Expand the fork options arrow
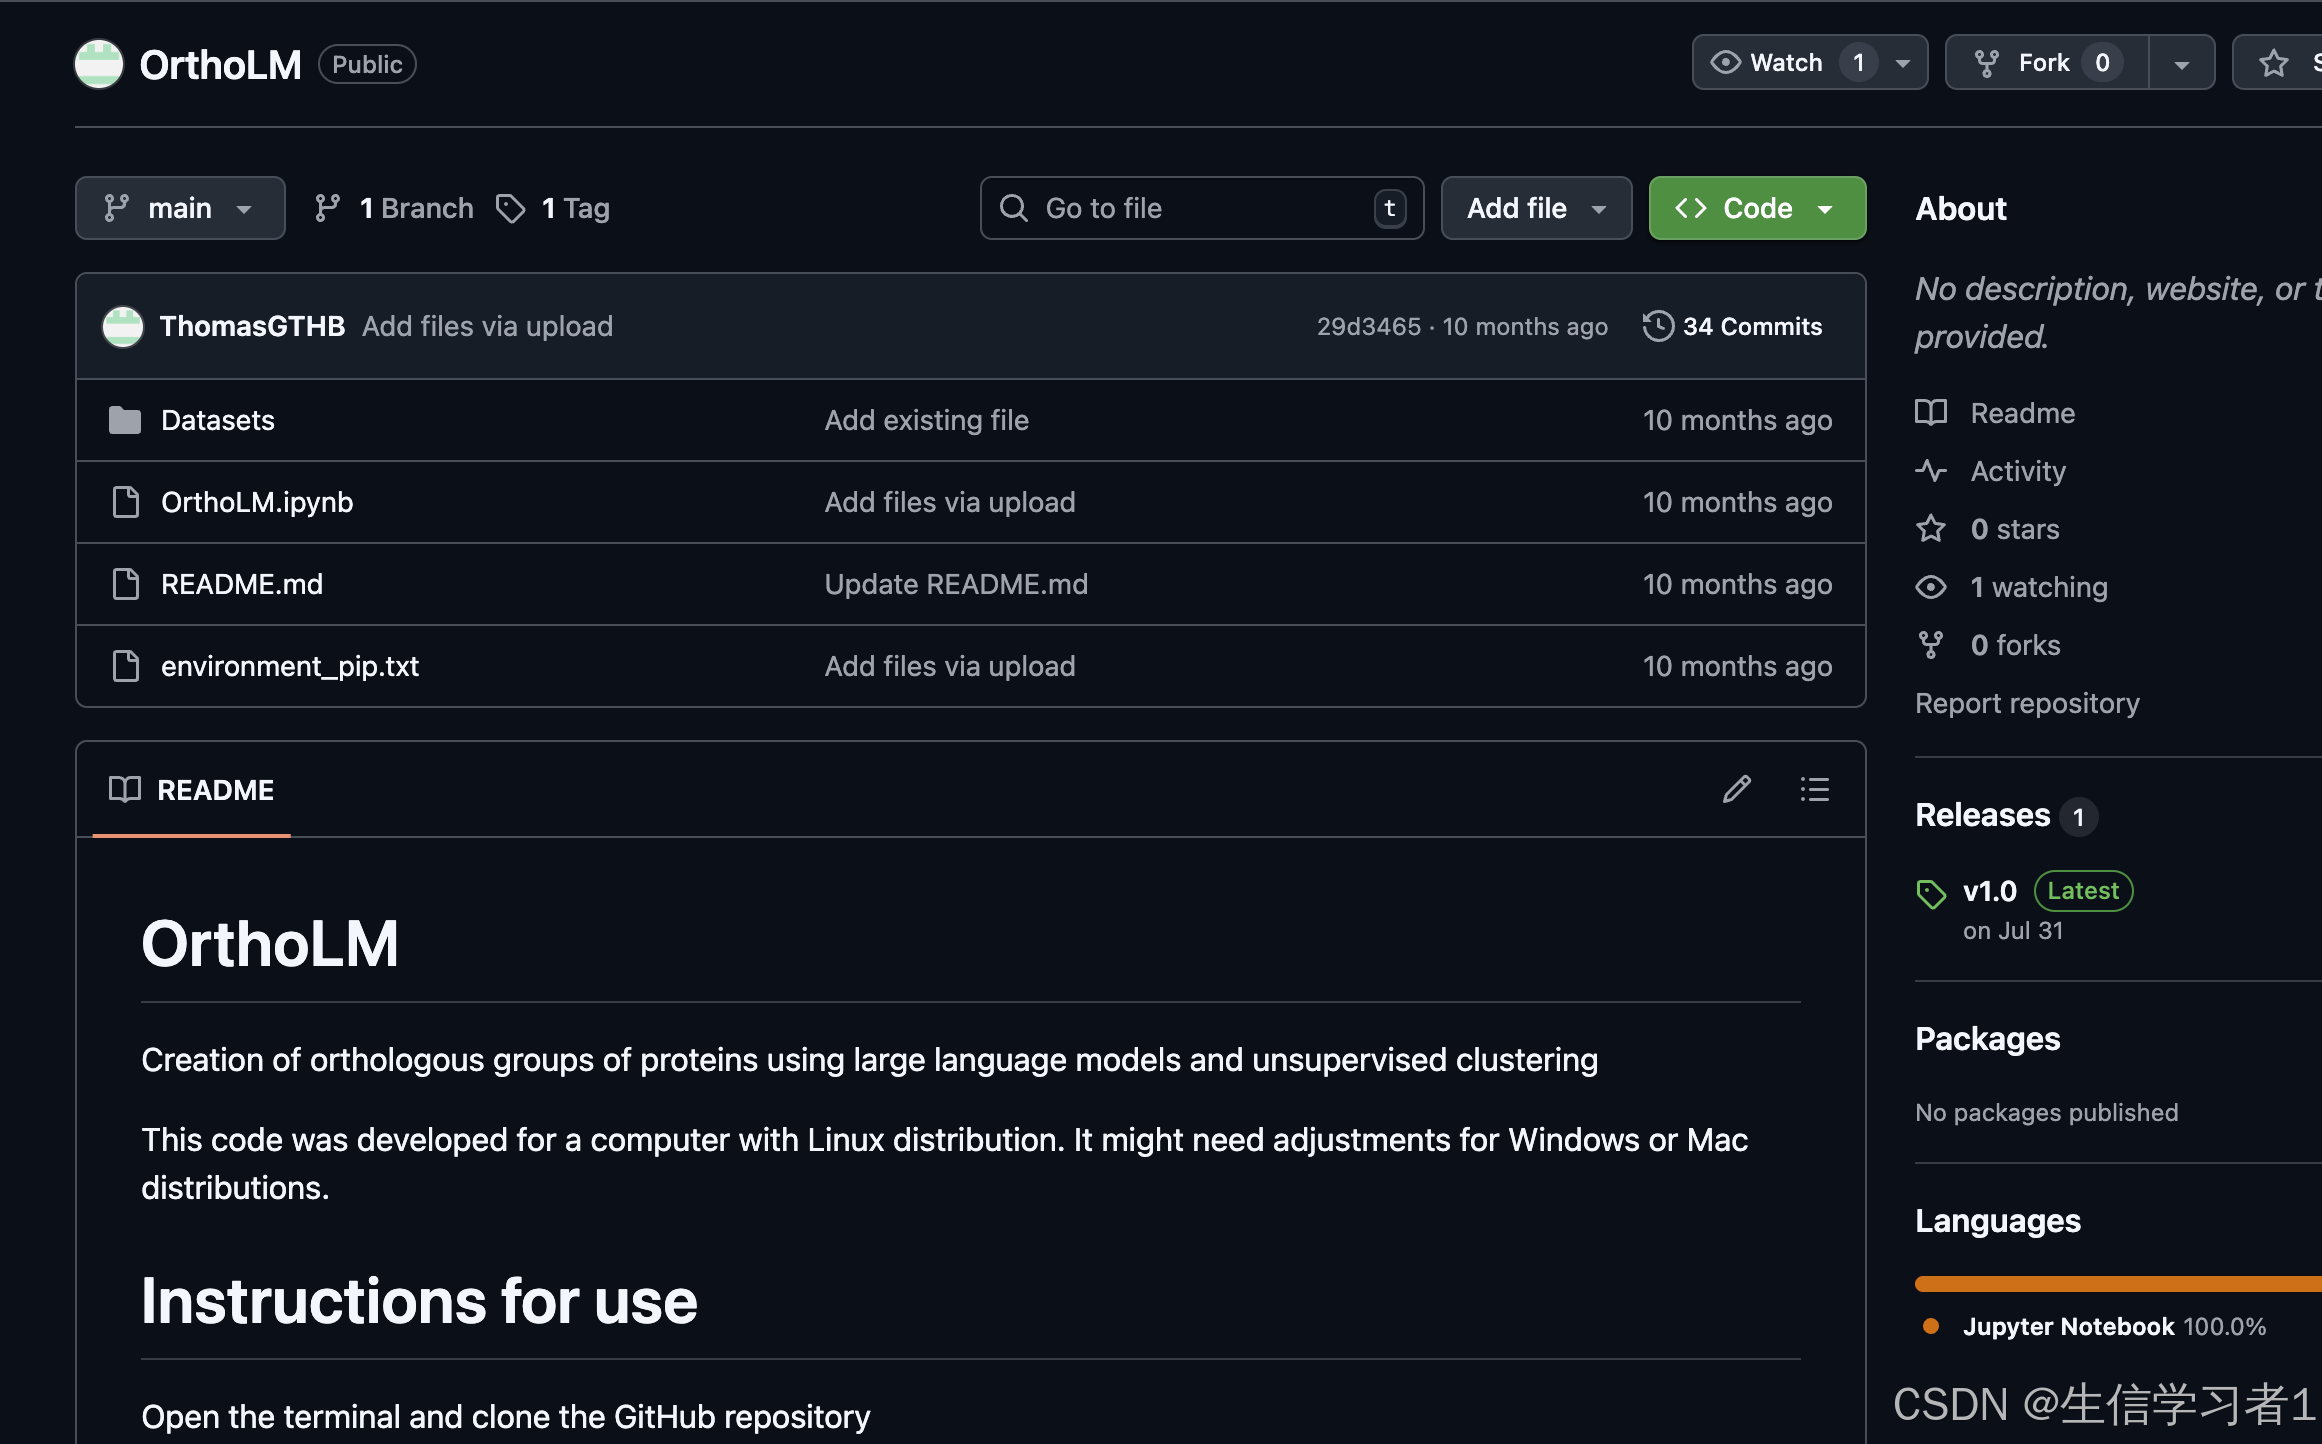This screenshot has height=1444, width=2322. click(x=2182, y=63)
